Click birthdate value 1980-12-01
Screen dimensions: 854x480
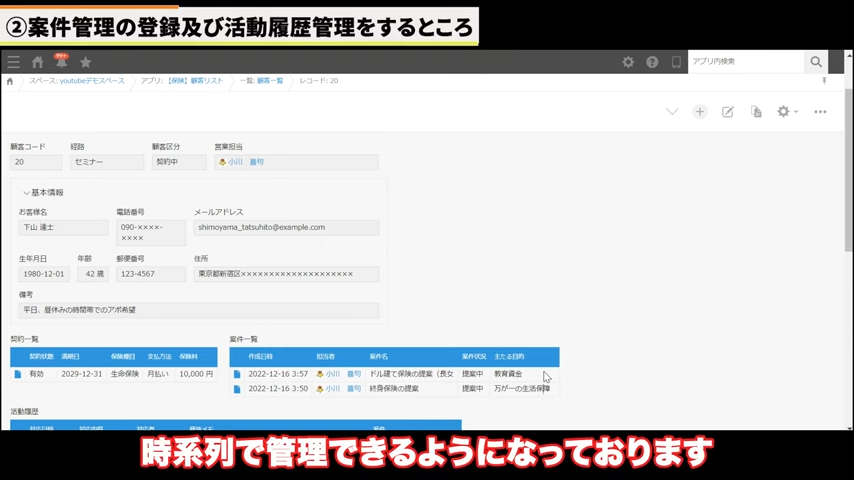tap(44, 275)
